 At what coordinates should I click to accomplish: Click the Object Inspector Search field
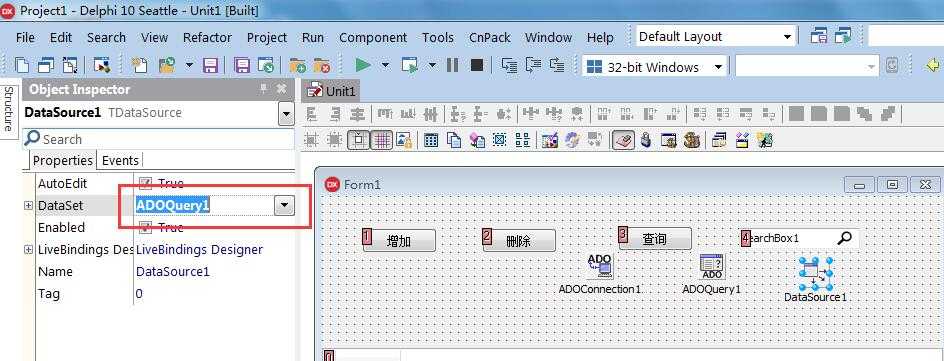(x=159, y=139)
